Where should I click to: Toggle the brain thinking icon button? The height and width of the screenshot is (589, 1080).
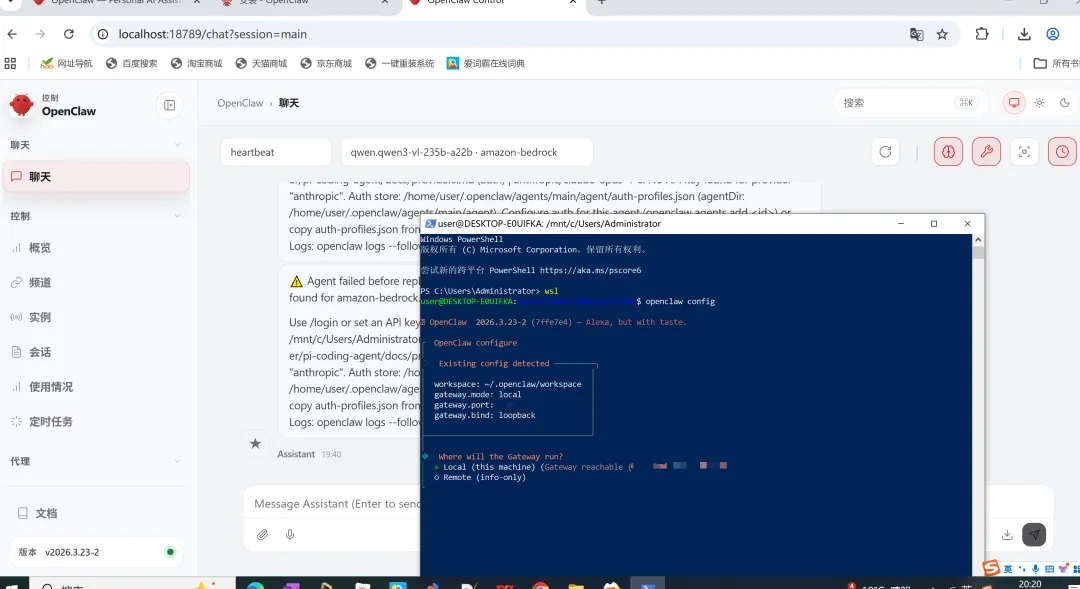(x=948, y=152)
